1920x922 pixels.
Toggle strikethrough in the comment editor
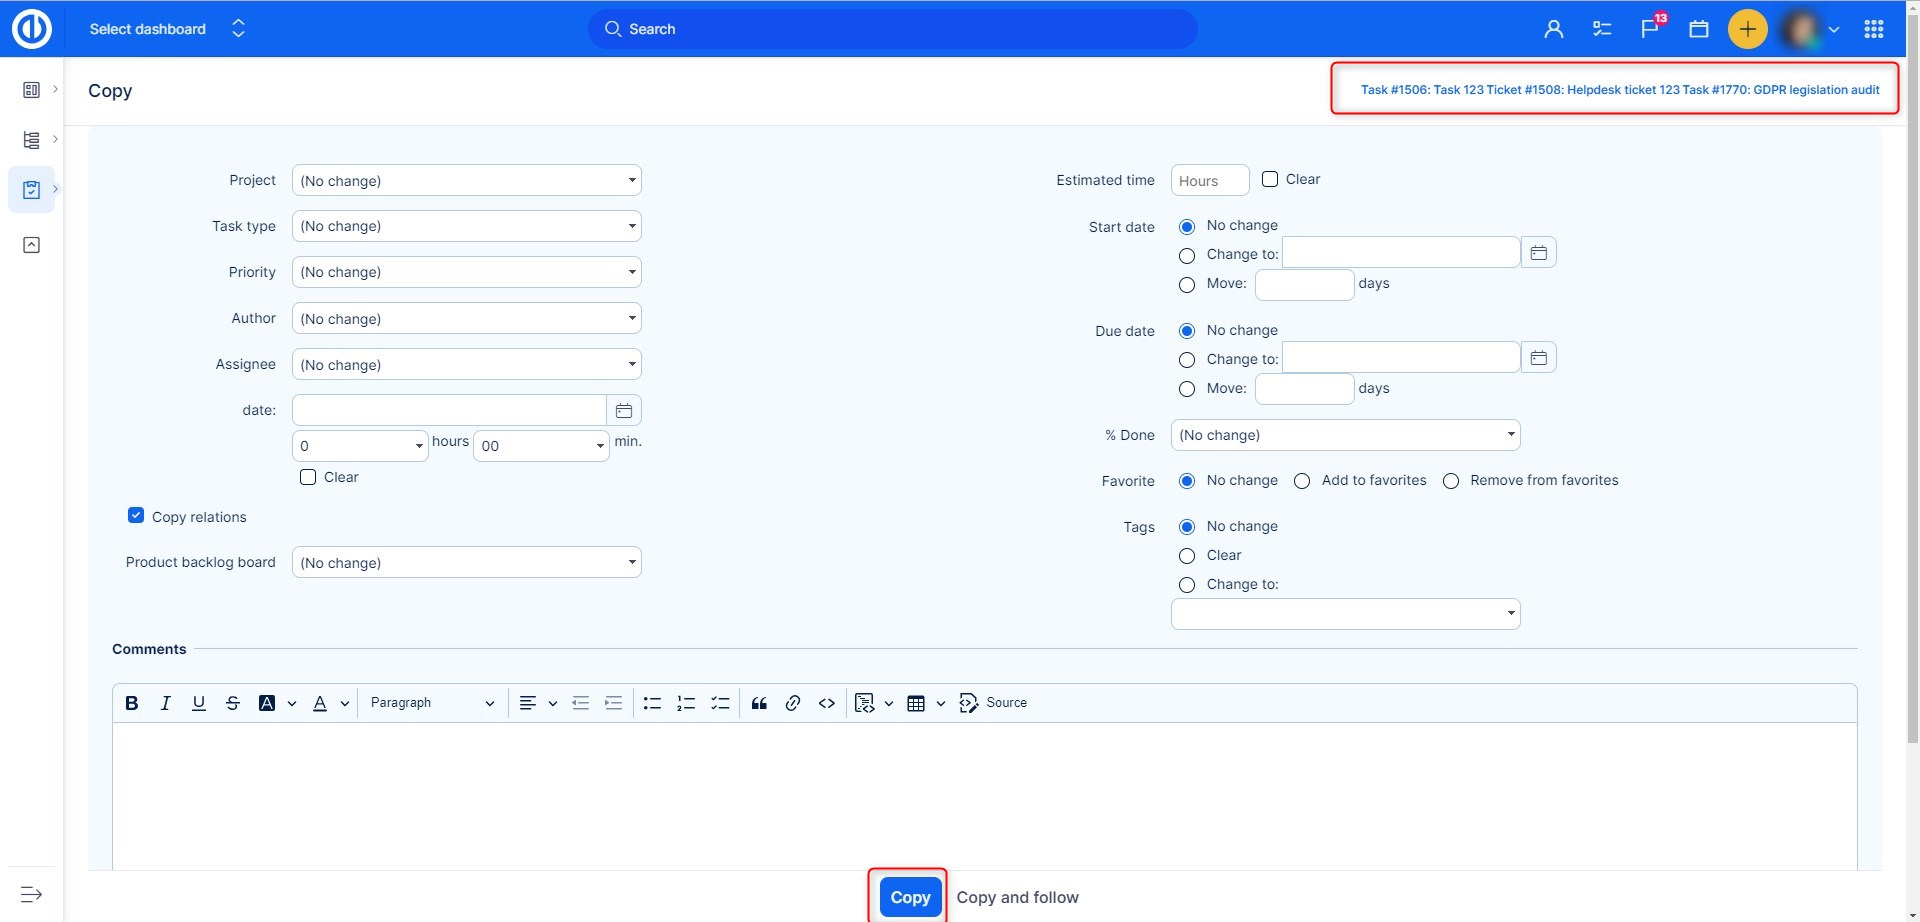232,703
